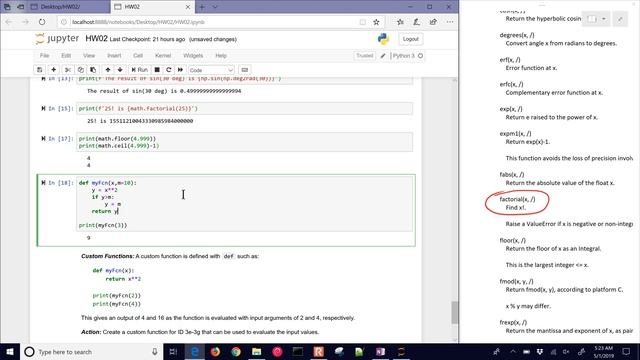This screenshot has width=640, height=360.
Task: Click the kernel idle circle indicator
Action: [420, 56]
